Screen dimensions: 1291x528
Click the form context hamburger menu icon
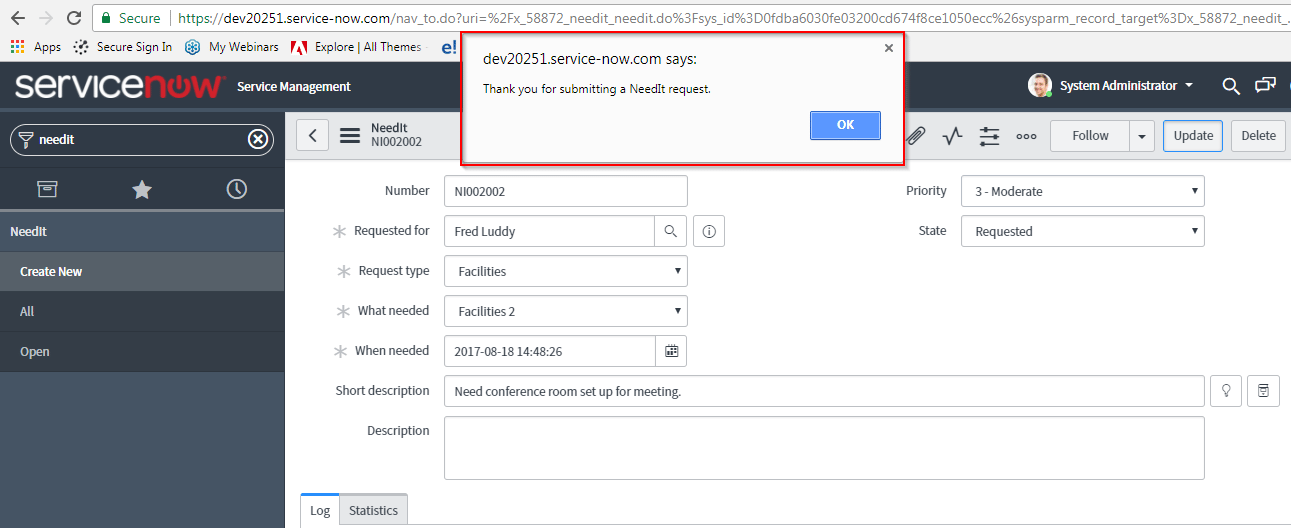350,136
